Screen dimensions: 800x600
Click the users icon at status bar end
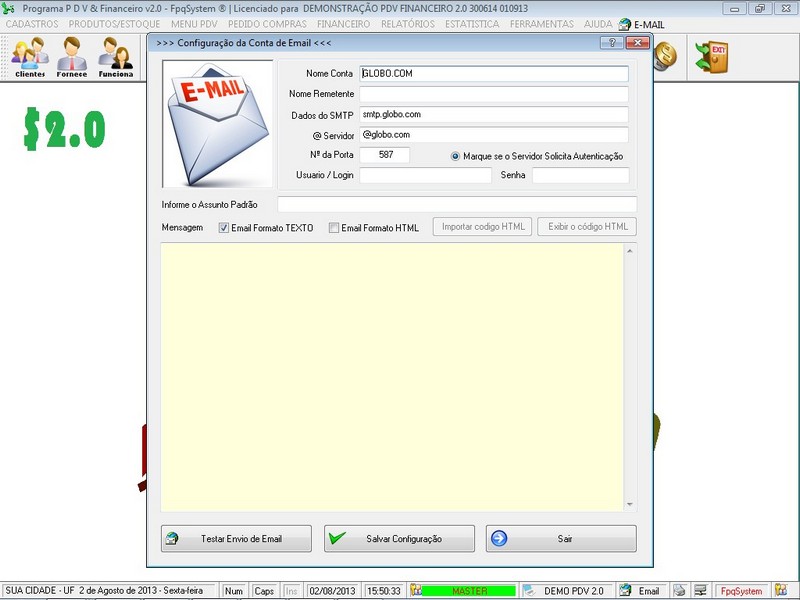coord(781,590)
